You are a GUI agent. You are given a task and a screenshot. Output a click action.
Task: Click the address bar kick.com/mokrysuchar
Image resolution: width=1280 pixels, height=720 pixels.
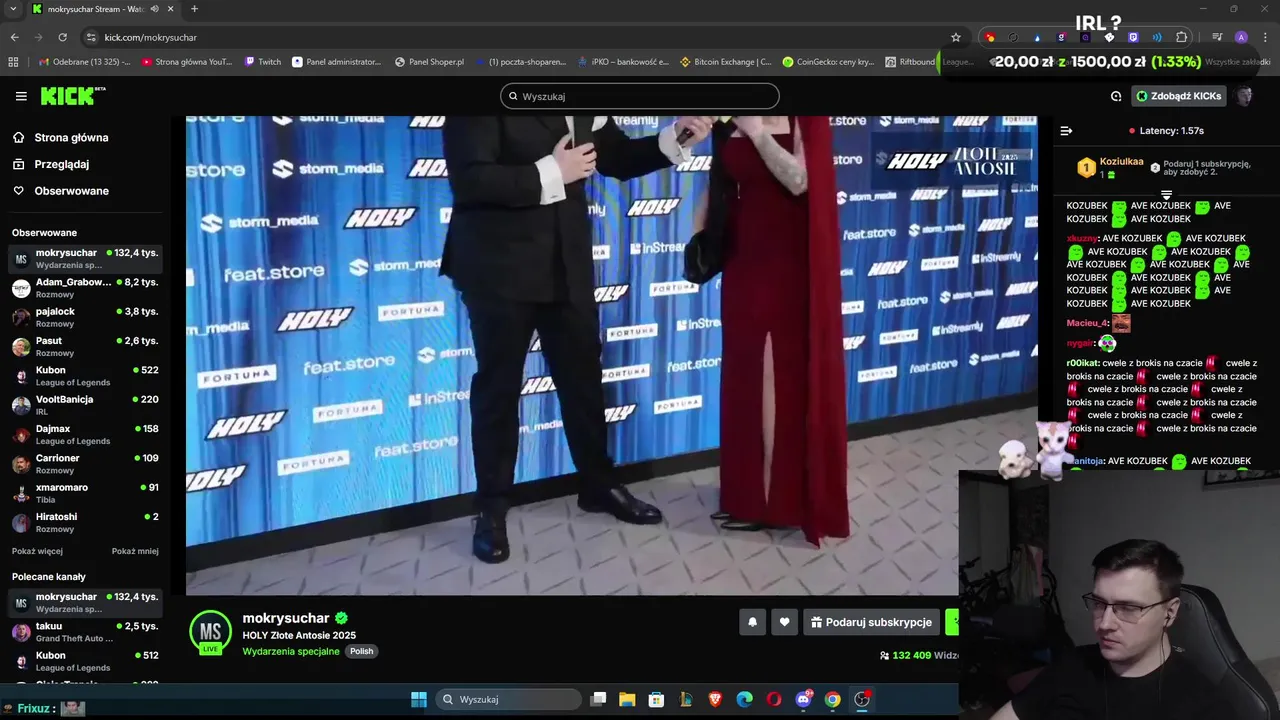(150, 37)
